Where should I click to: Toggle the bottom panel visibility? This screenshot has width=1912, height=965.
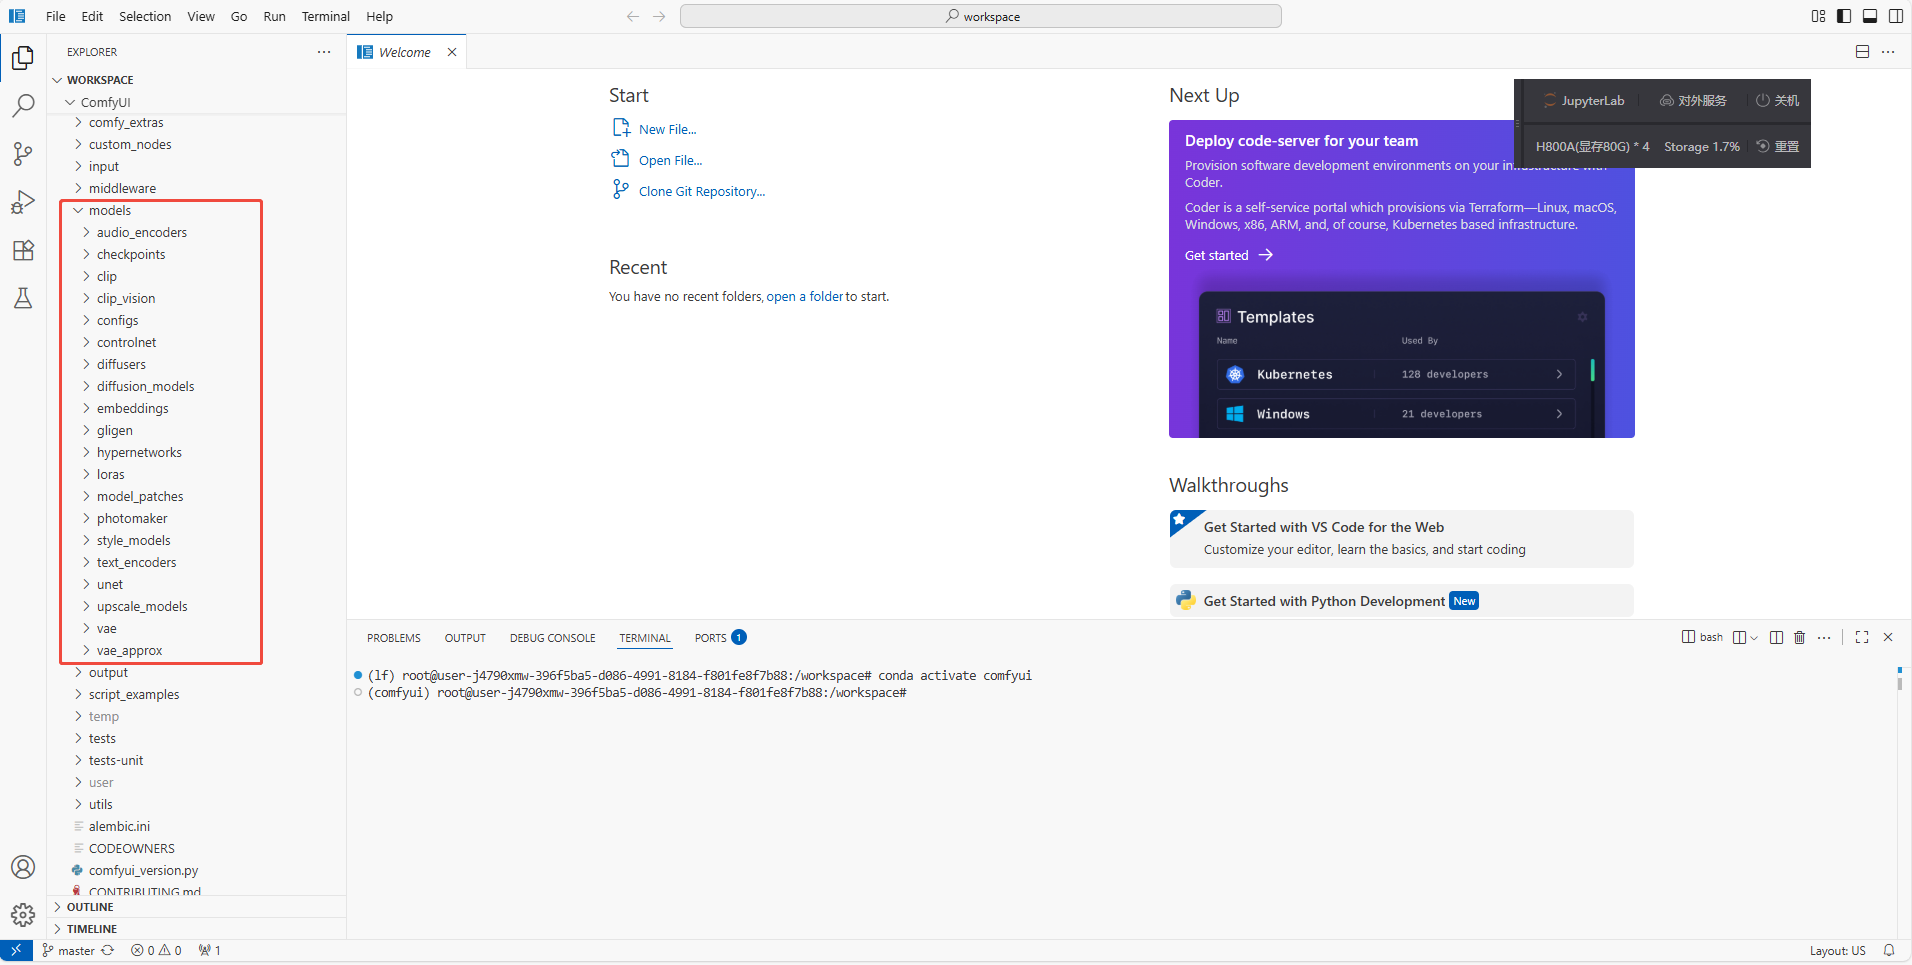coord(1870,16)
